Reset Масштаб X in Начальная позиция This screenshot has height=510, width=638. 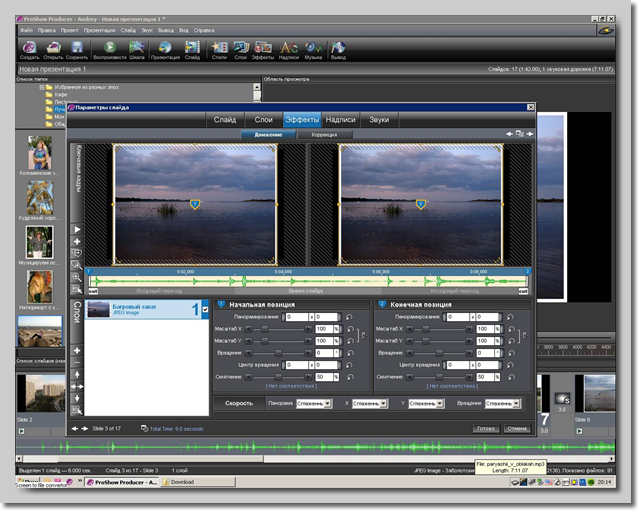(350, 329)
